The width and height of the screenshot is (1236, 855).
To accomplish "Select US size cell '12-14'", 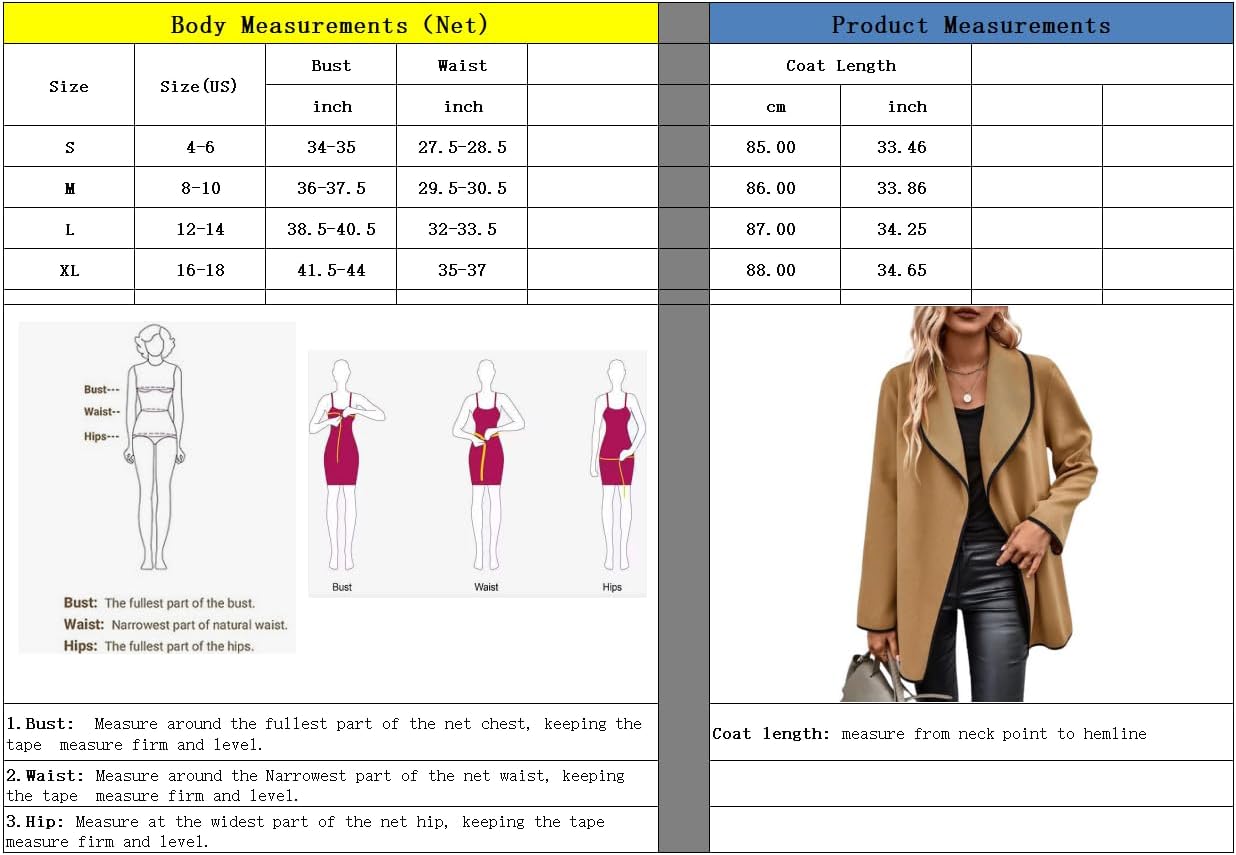I will (x=200, y=229).
